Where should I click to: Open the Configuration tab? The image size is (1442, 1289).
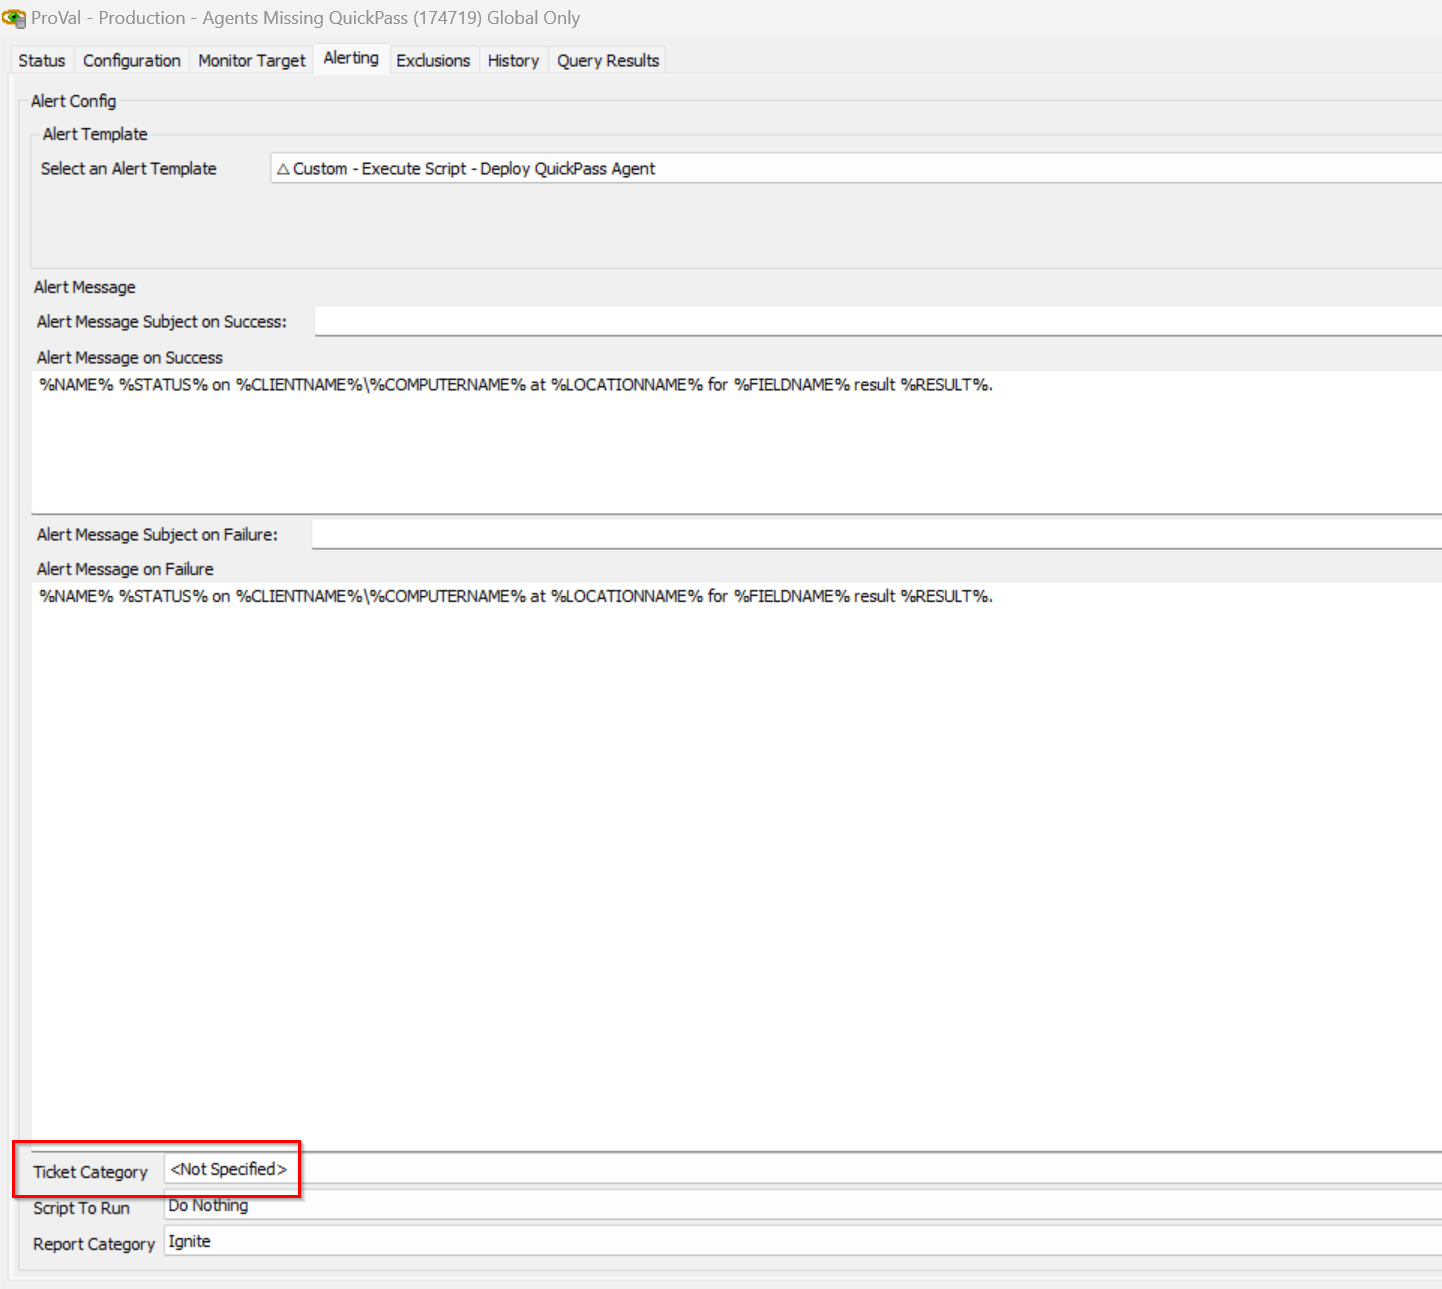131,61
